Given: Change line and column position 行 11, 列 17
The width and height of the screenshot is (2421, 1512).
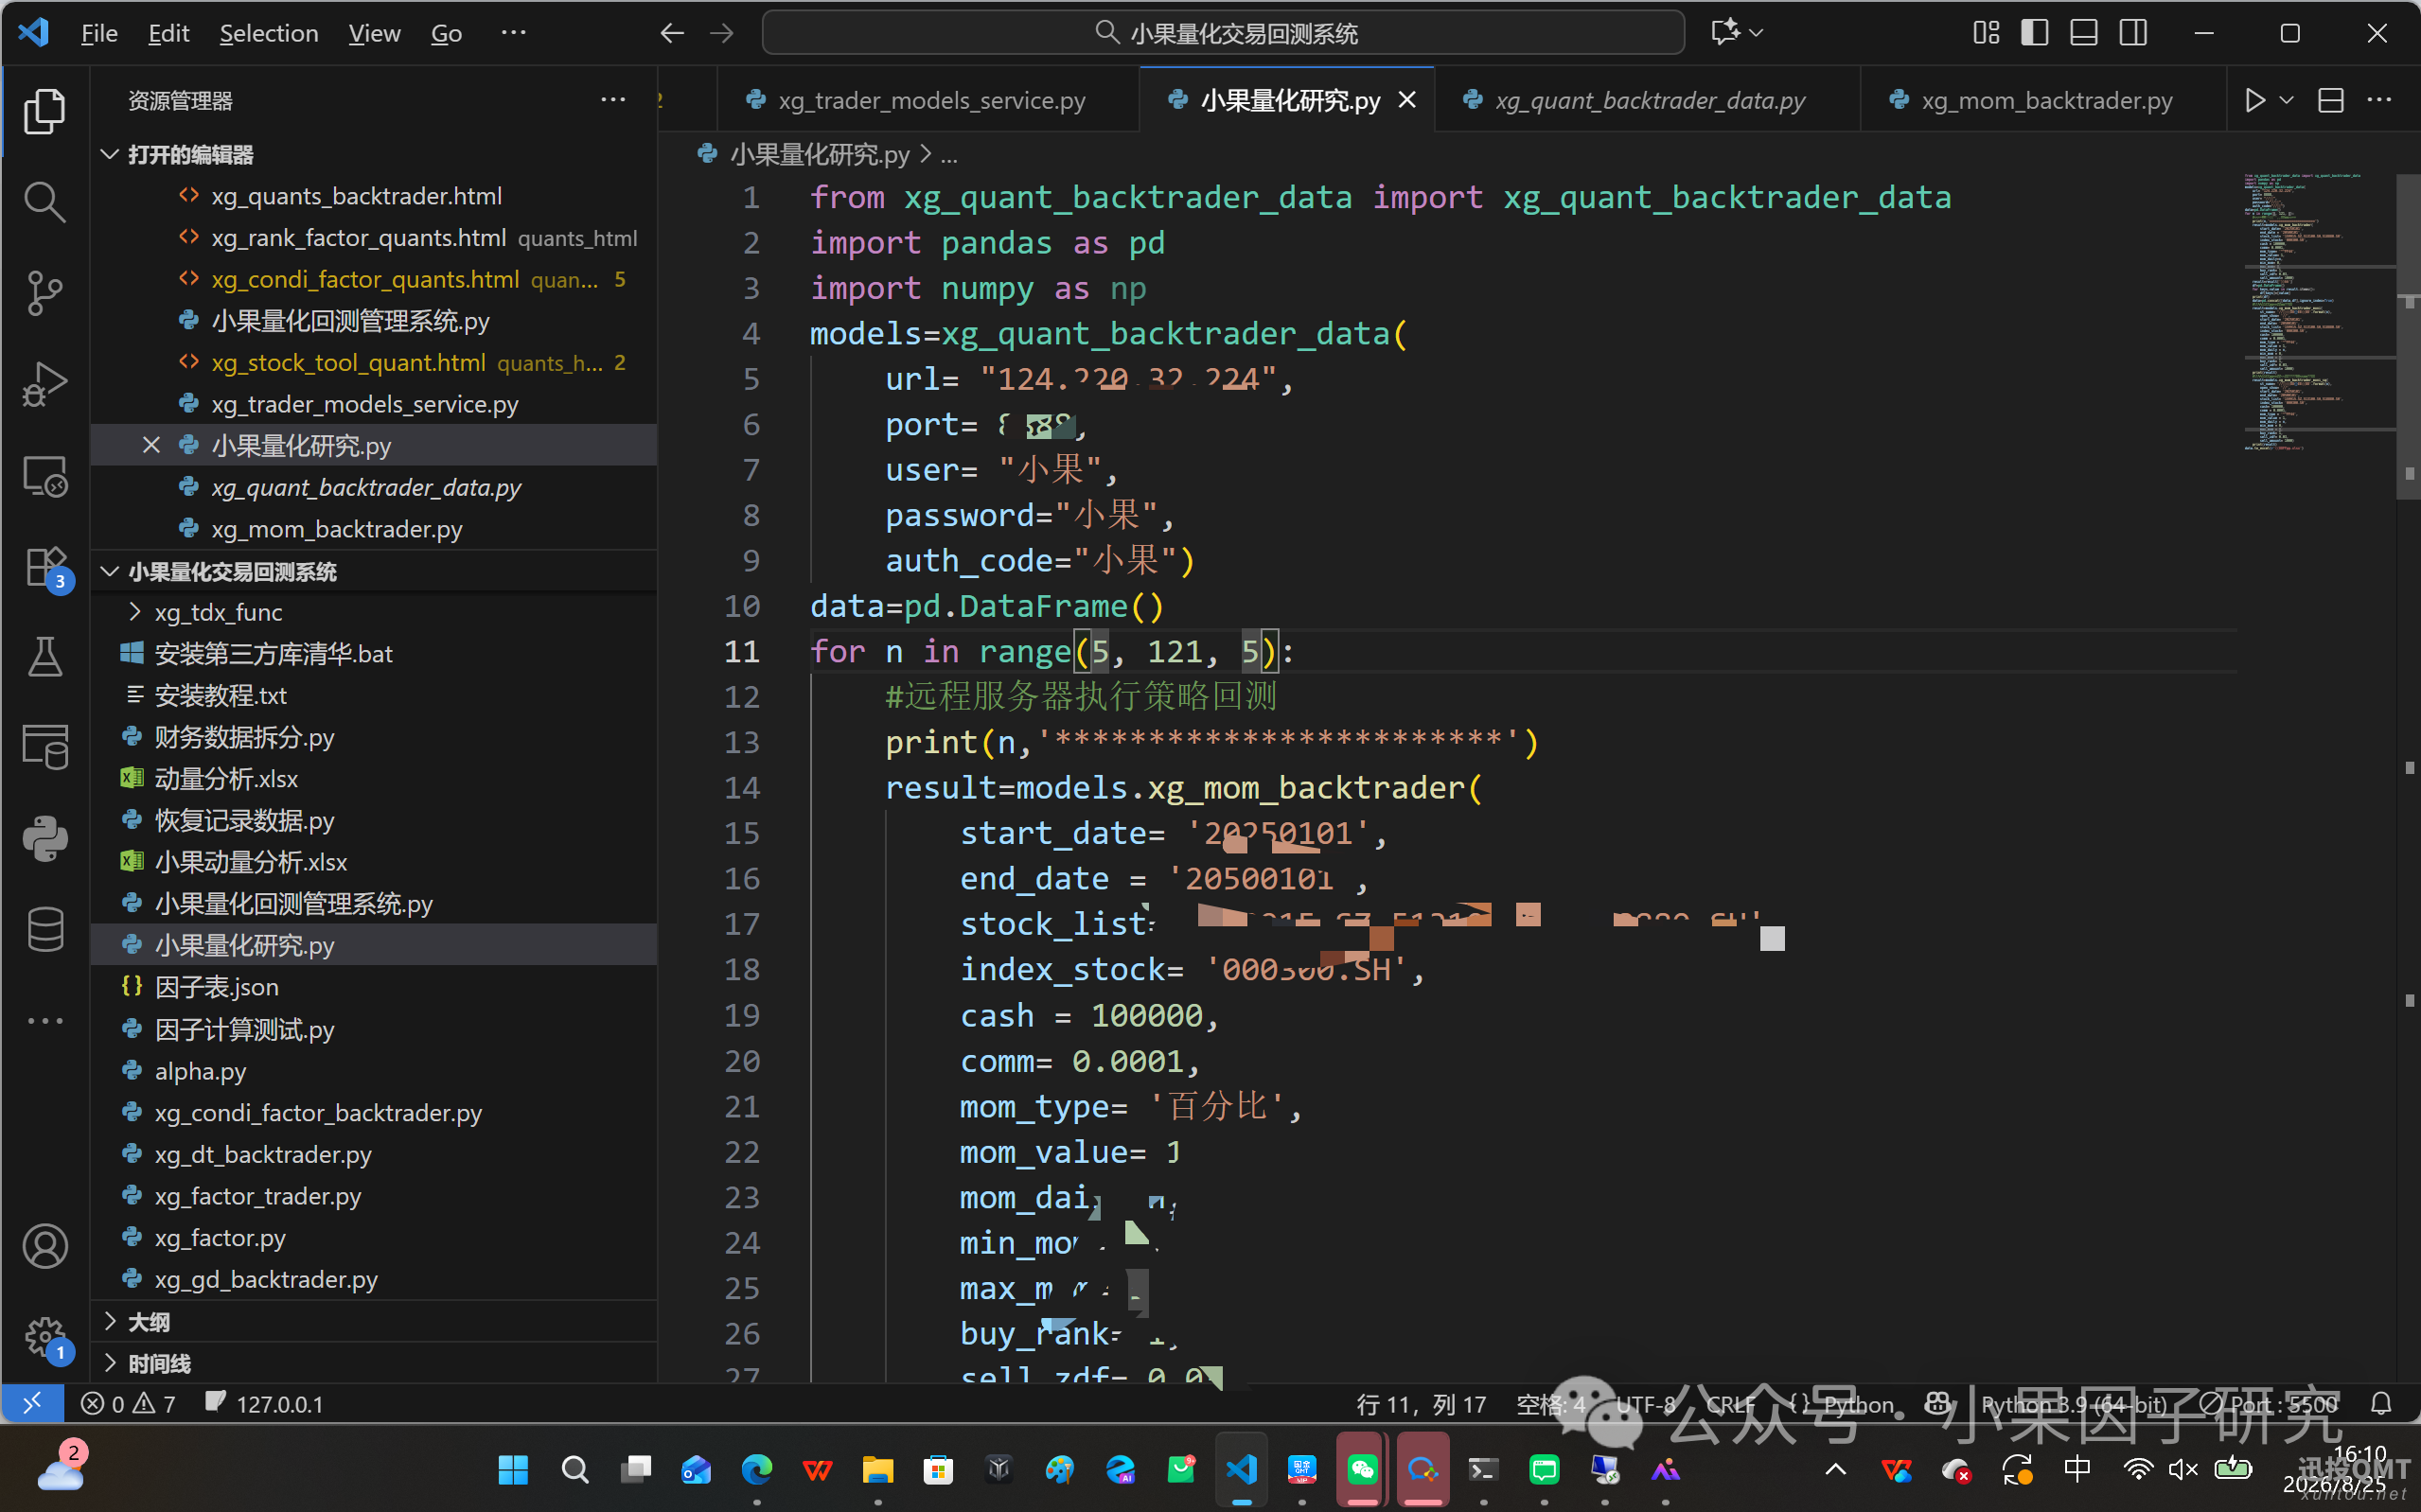Looking at the screenshot, I should [1421, 1404].
